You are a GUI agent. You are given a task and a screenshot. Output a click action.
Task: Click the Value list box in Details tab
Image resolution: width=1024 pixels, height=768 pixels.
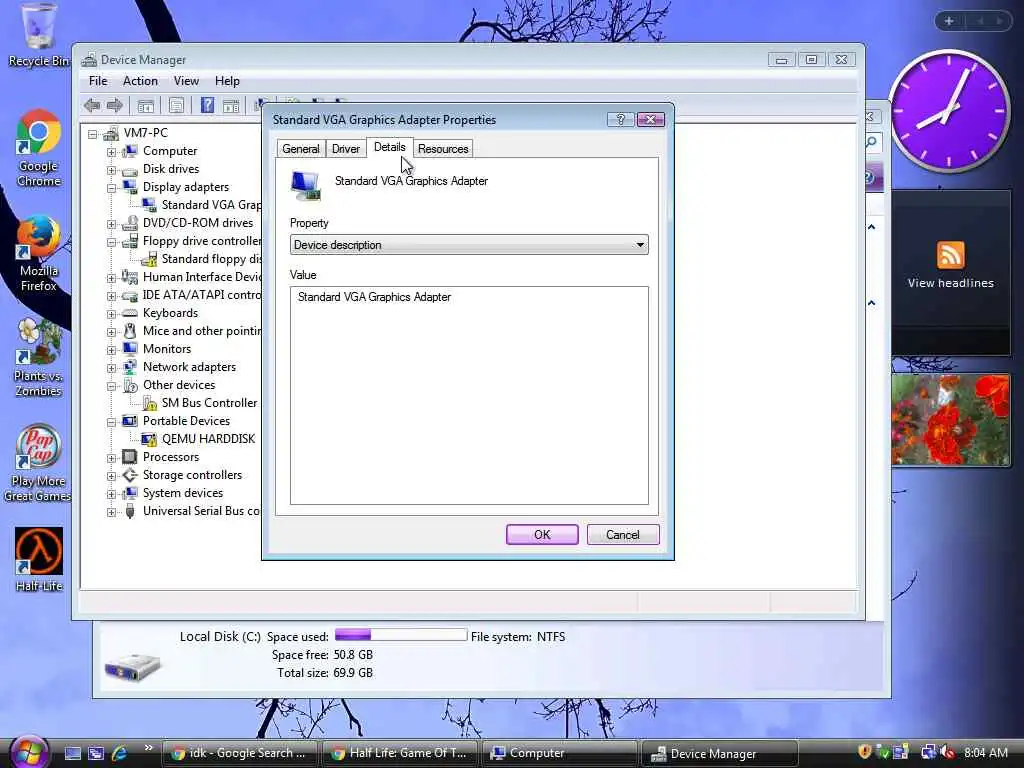[469, 395]
